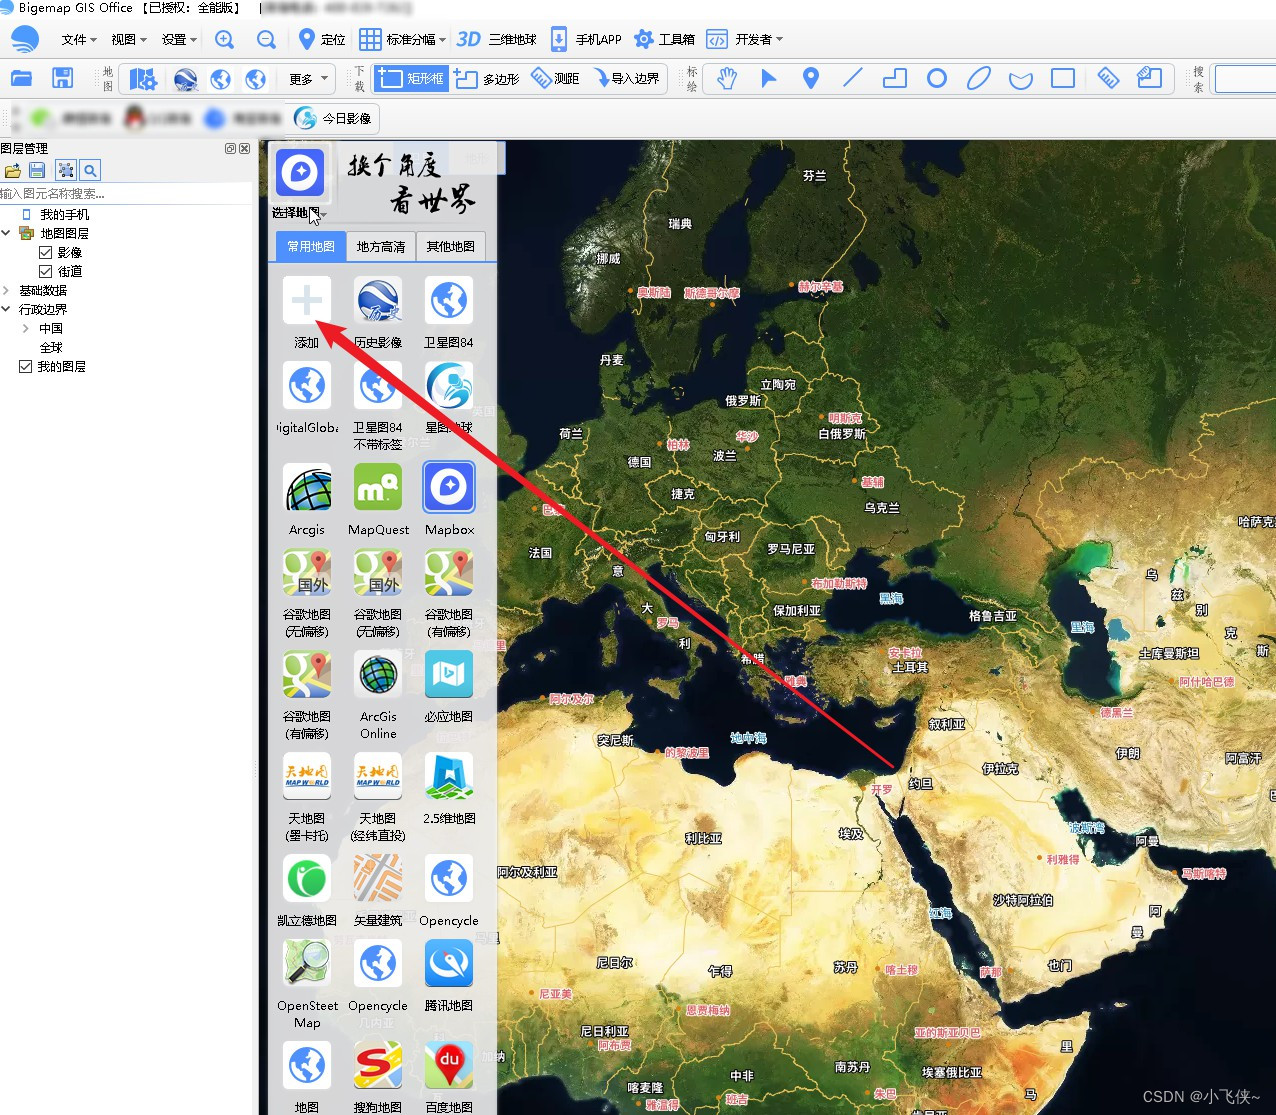
Task: Select the line drawing tool
Action: pos(853,78)
